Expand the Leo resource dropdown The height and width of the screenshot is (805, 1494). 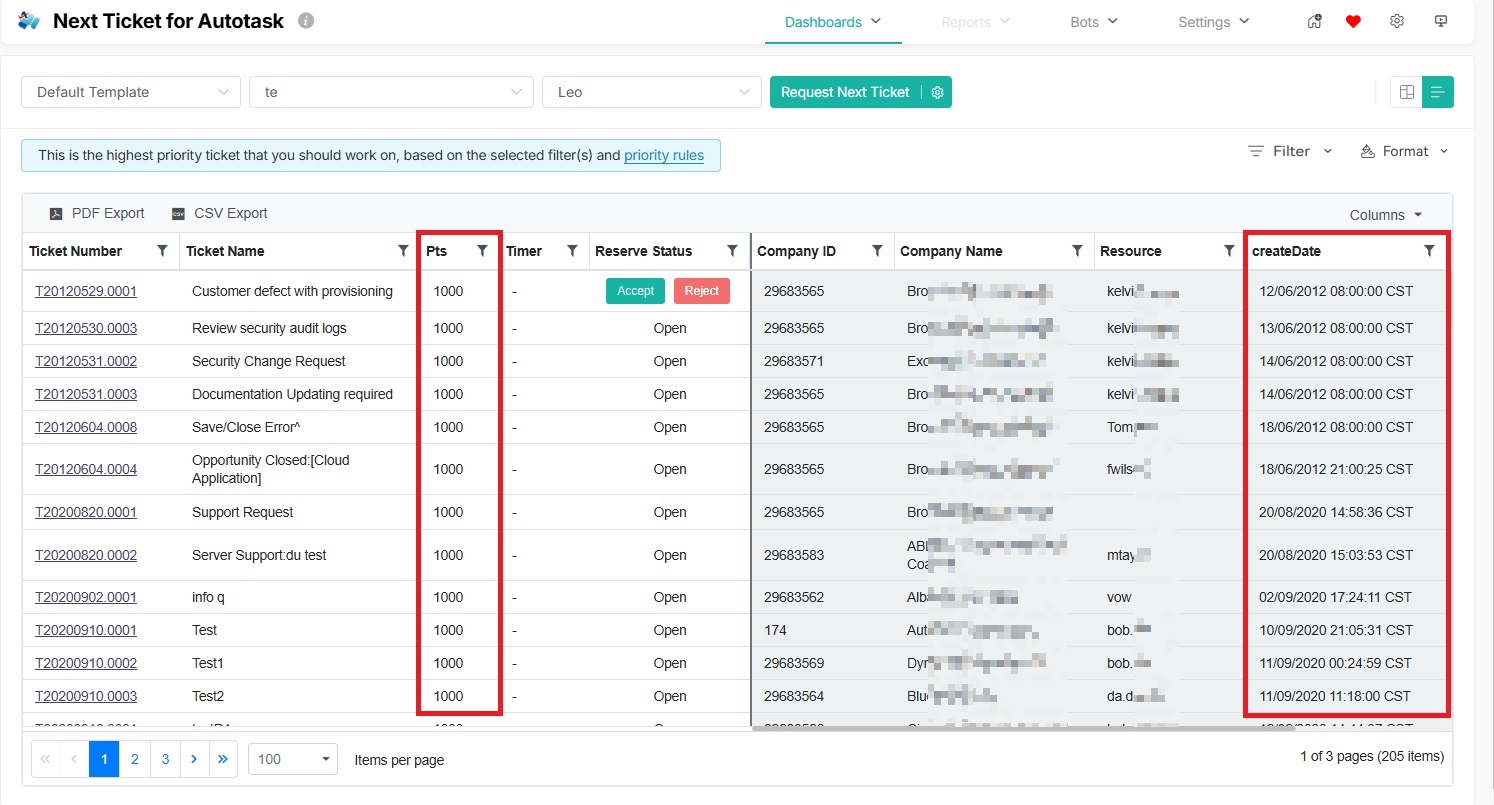click(651, 92)
